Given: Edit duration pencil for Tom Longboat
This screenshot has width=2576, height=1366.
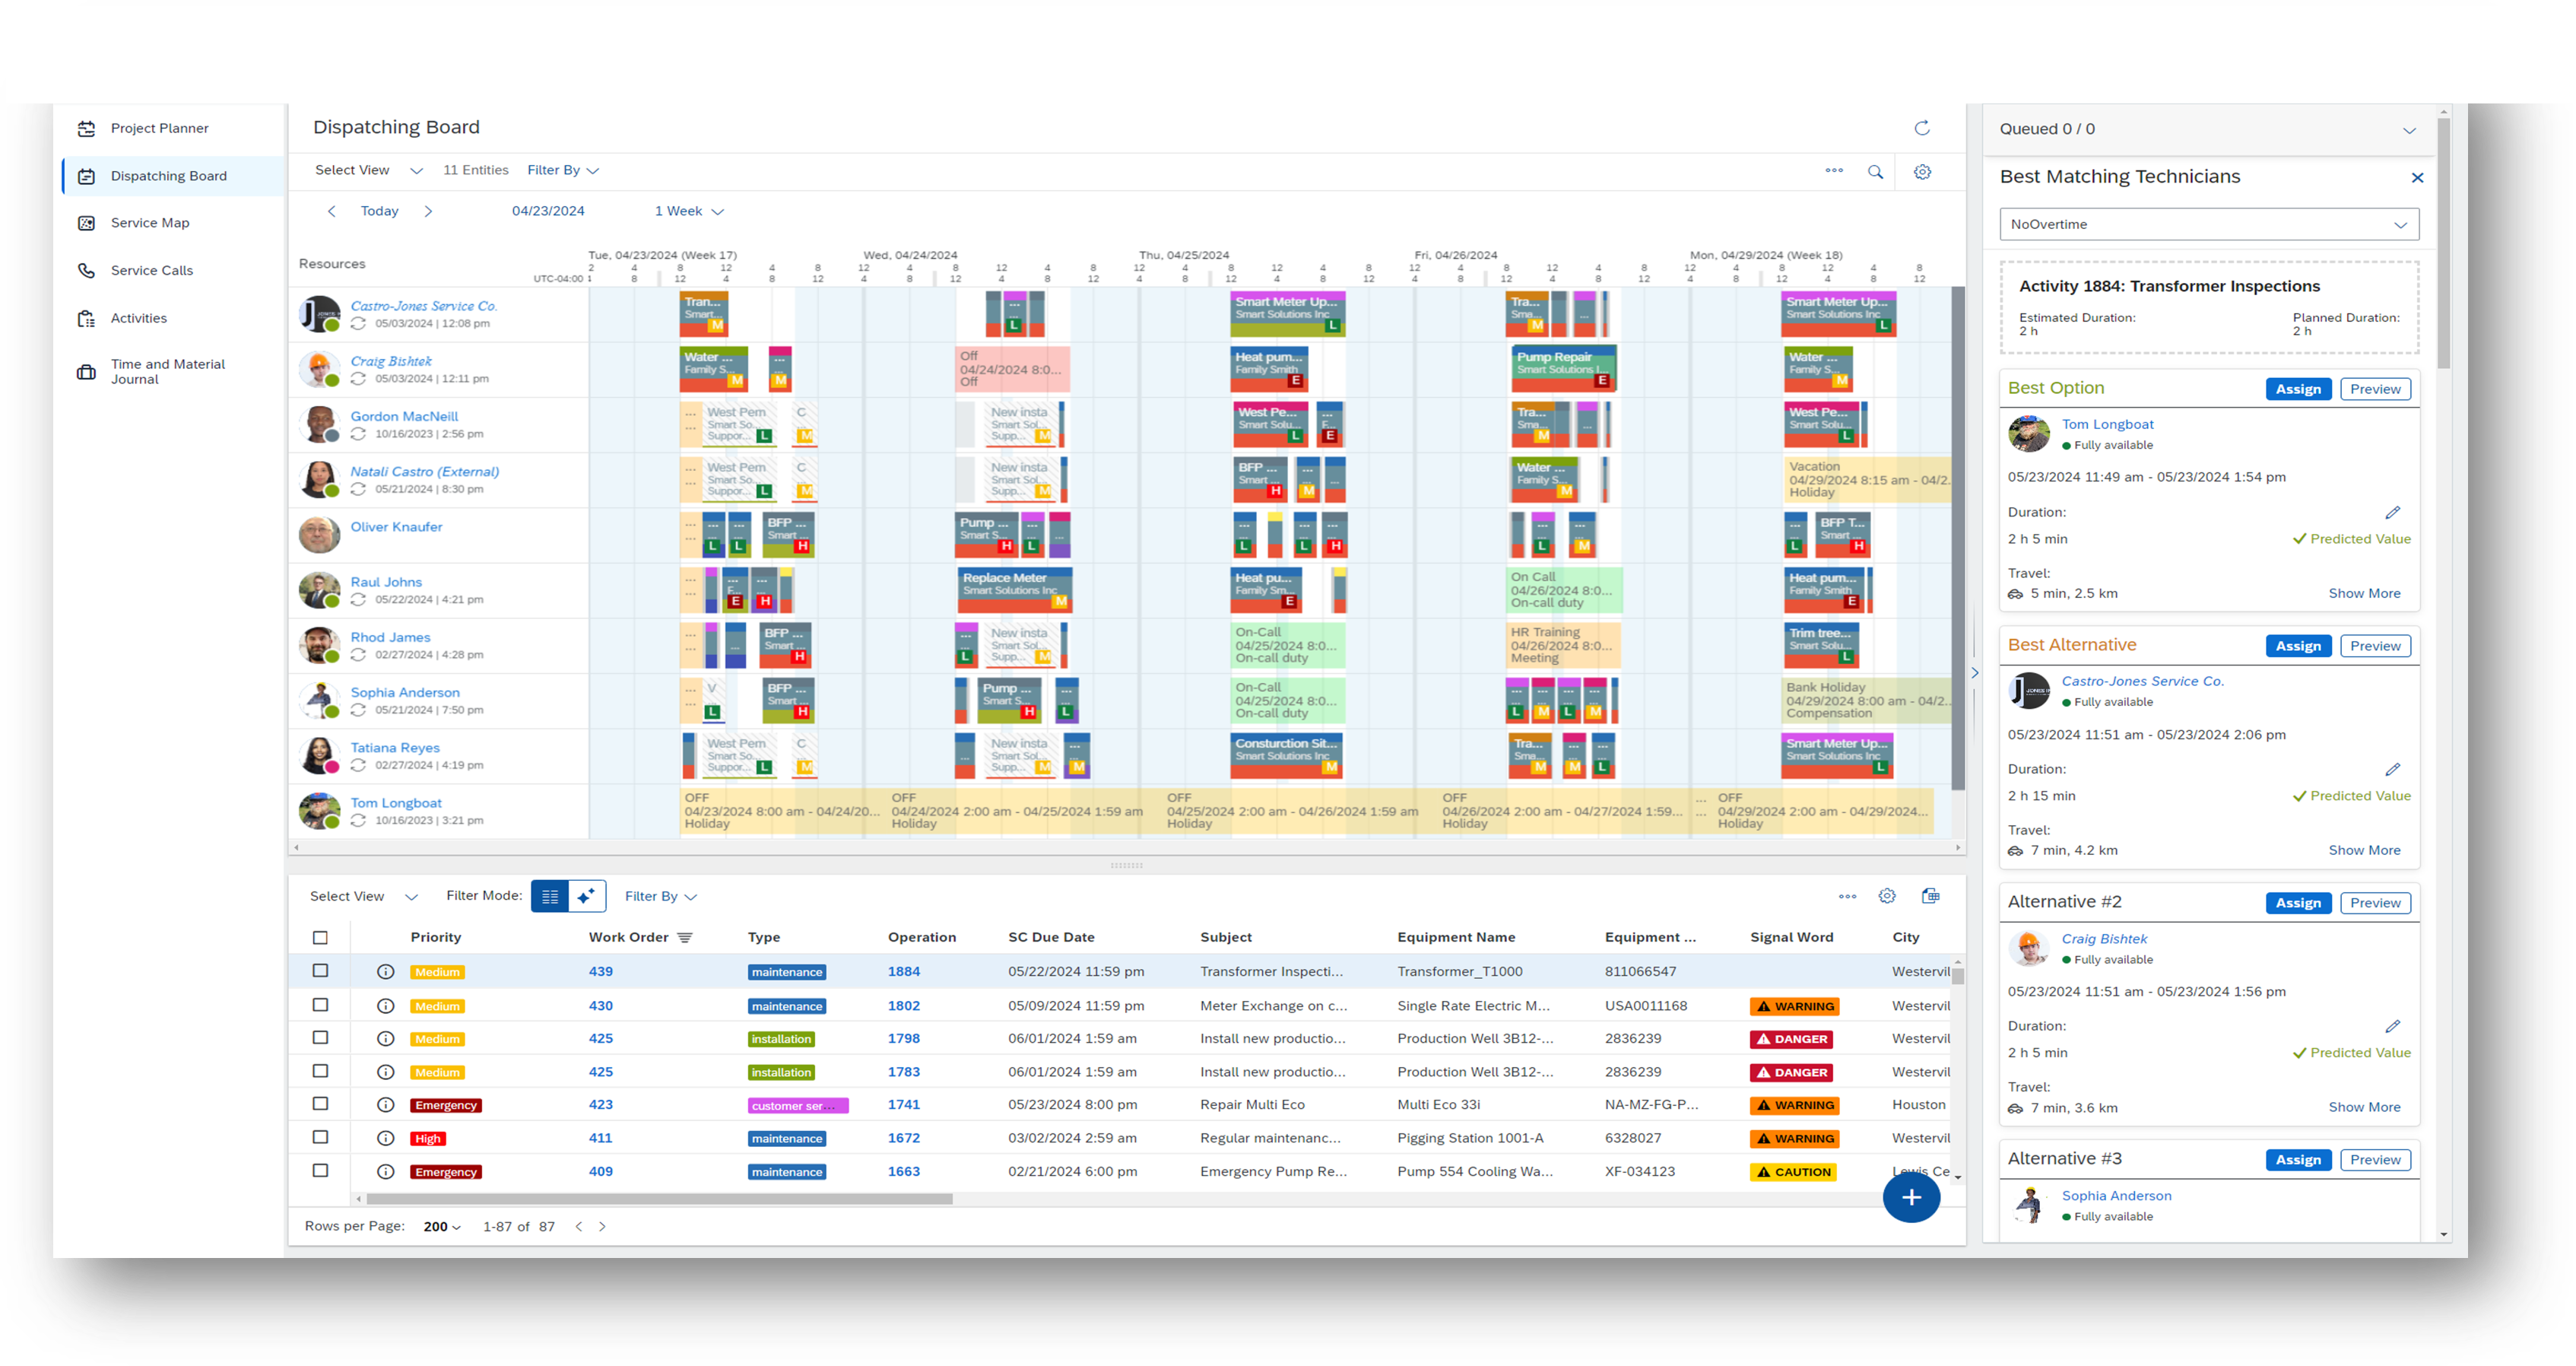Looking at the screenshot, I should click(2392, 513).
